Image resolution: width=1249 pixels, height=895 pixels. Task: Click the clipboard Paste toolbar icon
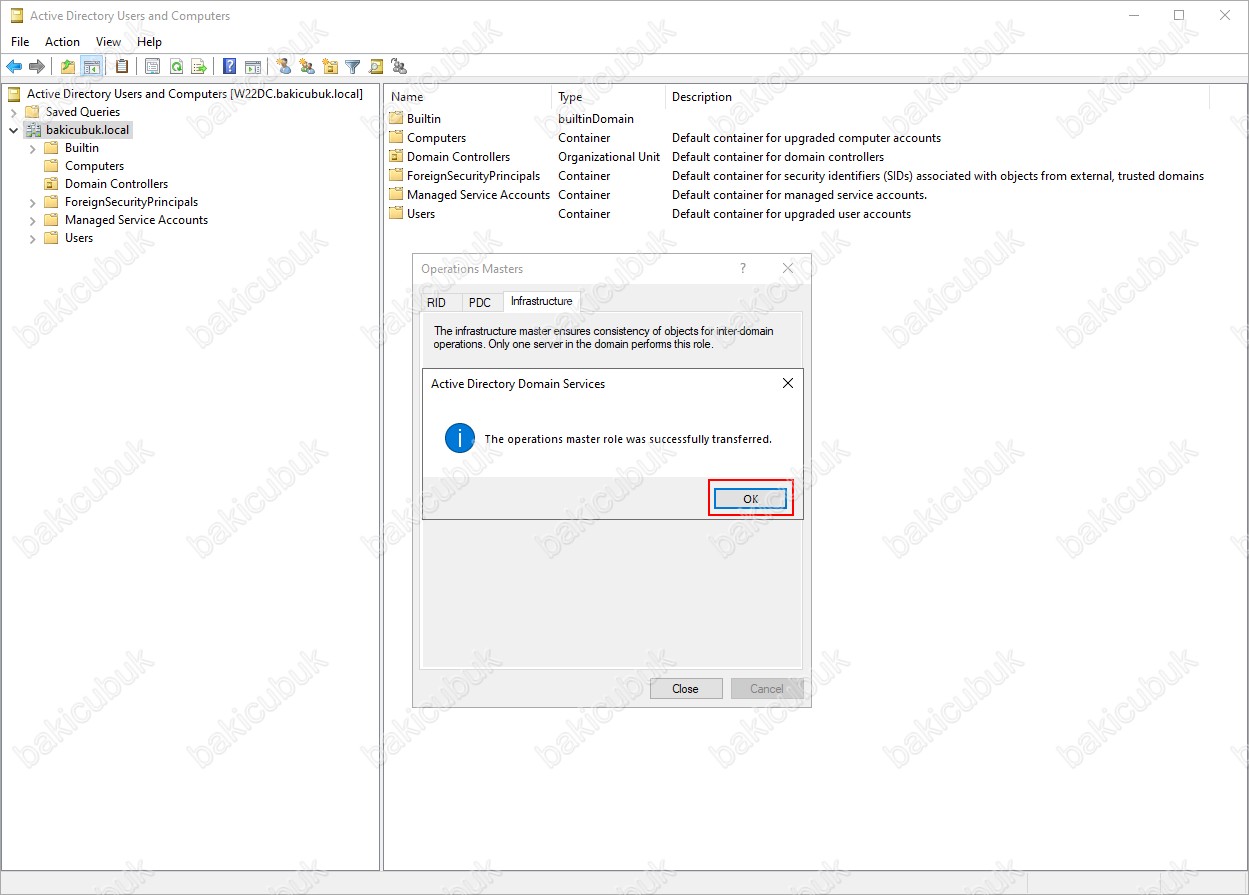point(122,67)
